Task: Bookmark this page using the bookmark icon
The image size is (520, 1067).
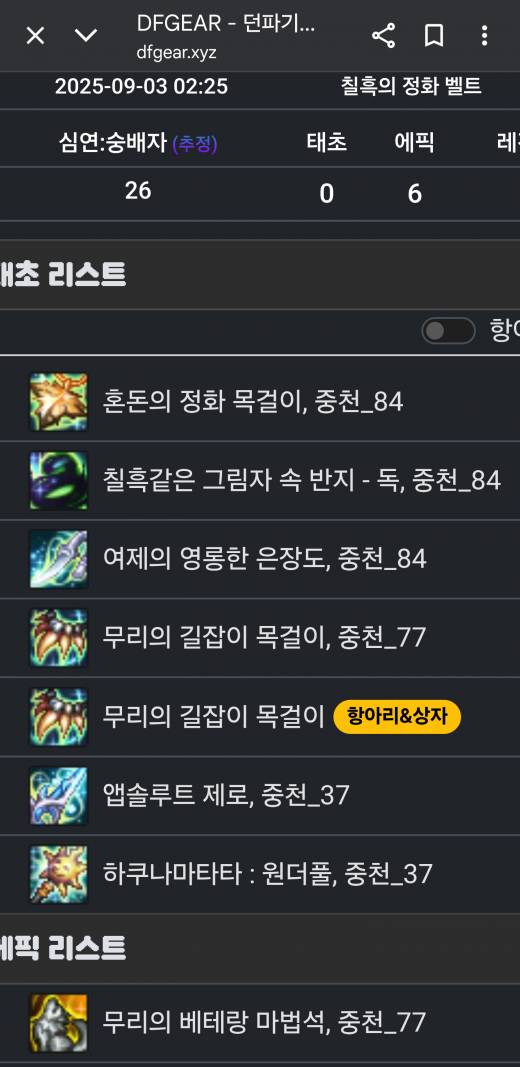Action: (434, 36)
